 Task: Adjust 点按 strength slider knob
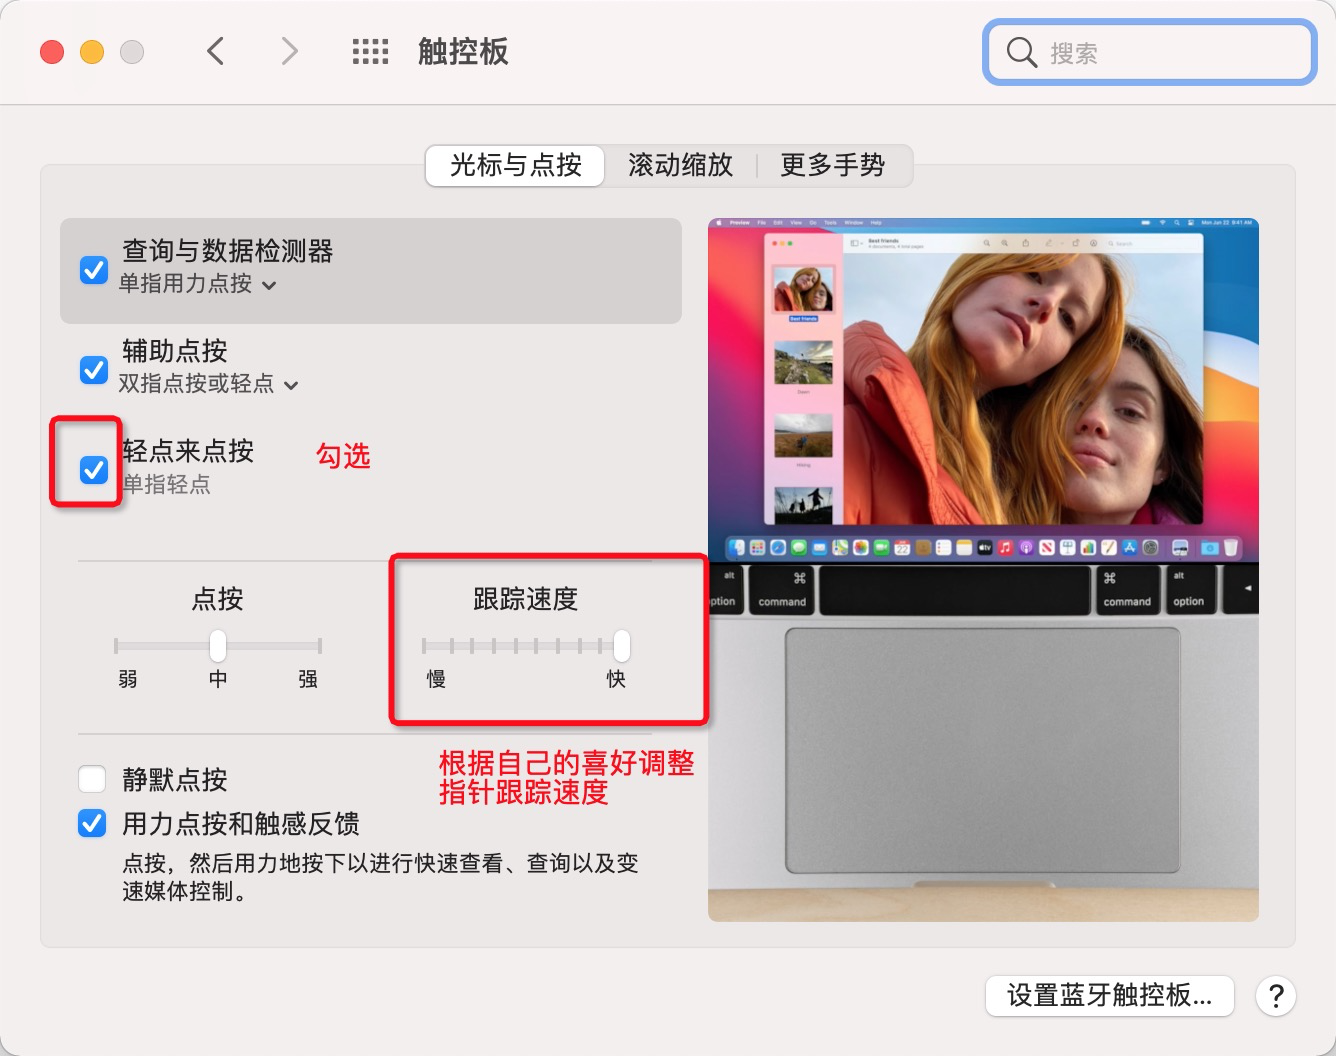point(218,646)
